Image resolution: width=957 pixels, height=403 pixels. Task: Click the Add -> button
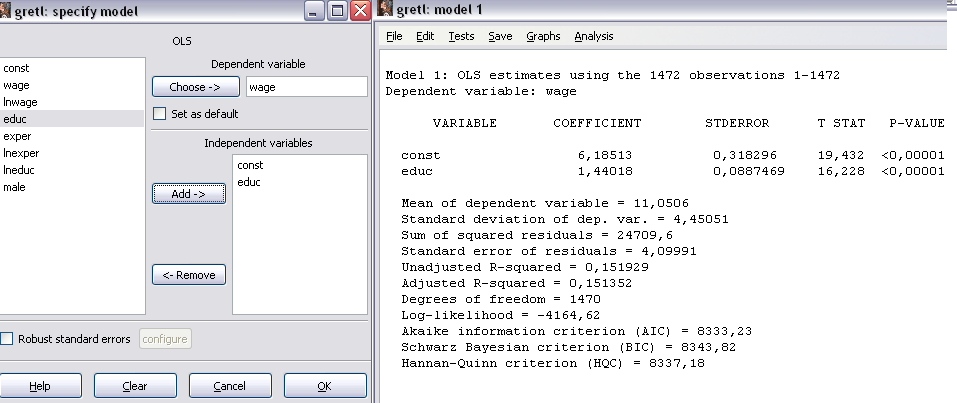(189, 194)
